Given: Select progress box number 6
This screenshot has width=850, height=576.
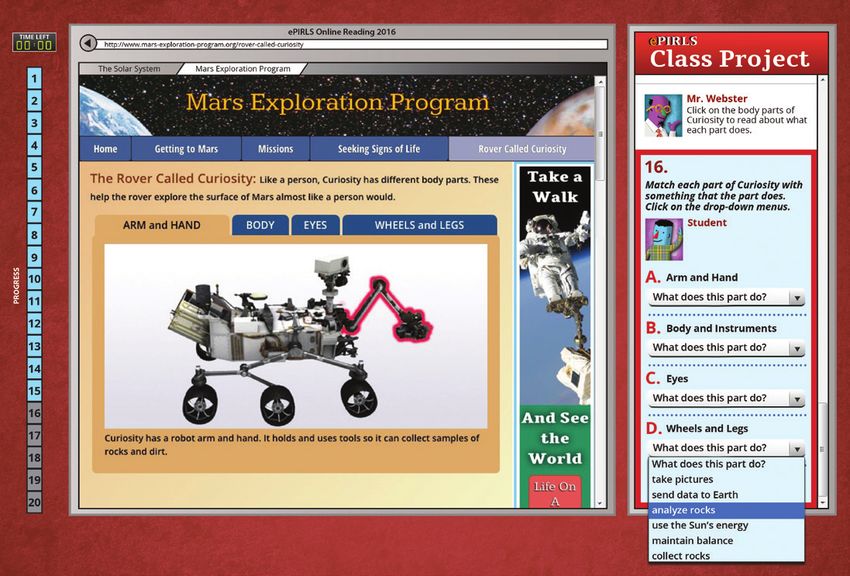Looking at the screenshot, I should (x=34, y=190).
